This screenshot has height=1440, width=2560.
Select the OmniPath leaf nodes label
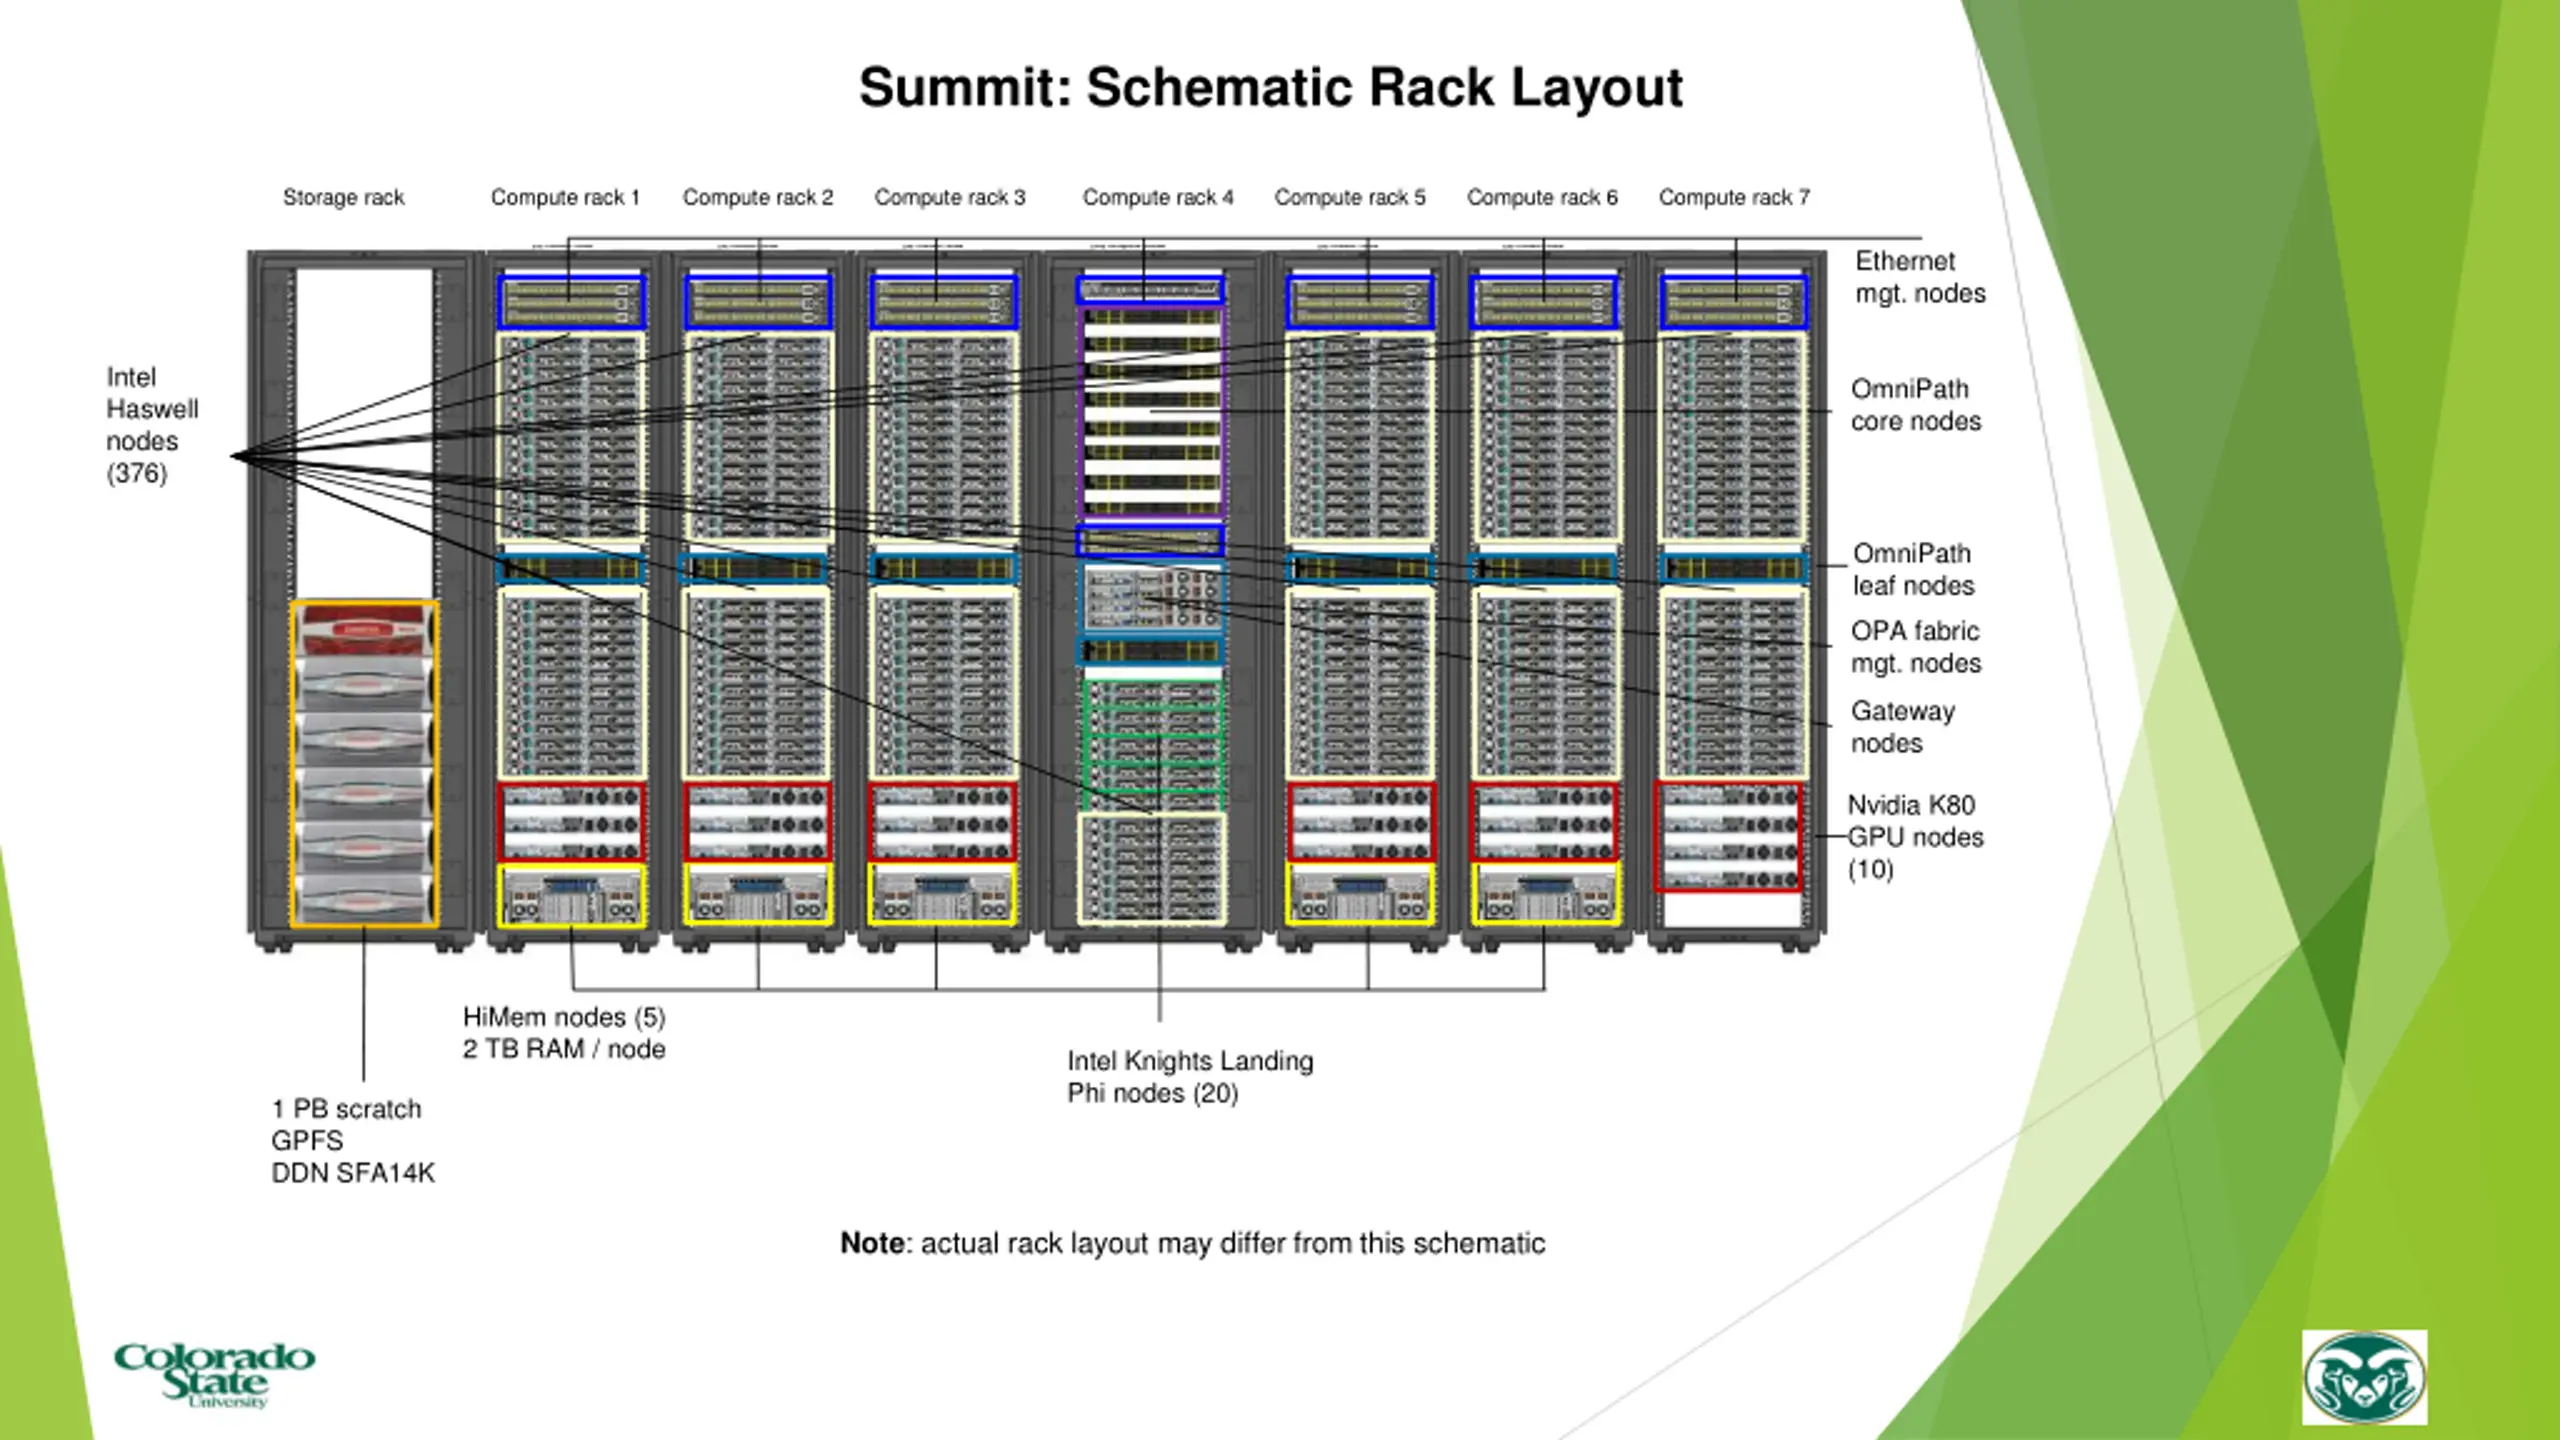[1913, 569]
